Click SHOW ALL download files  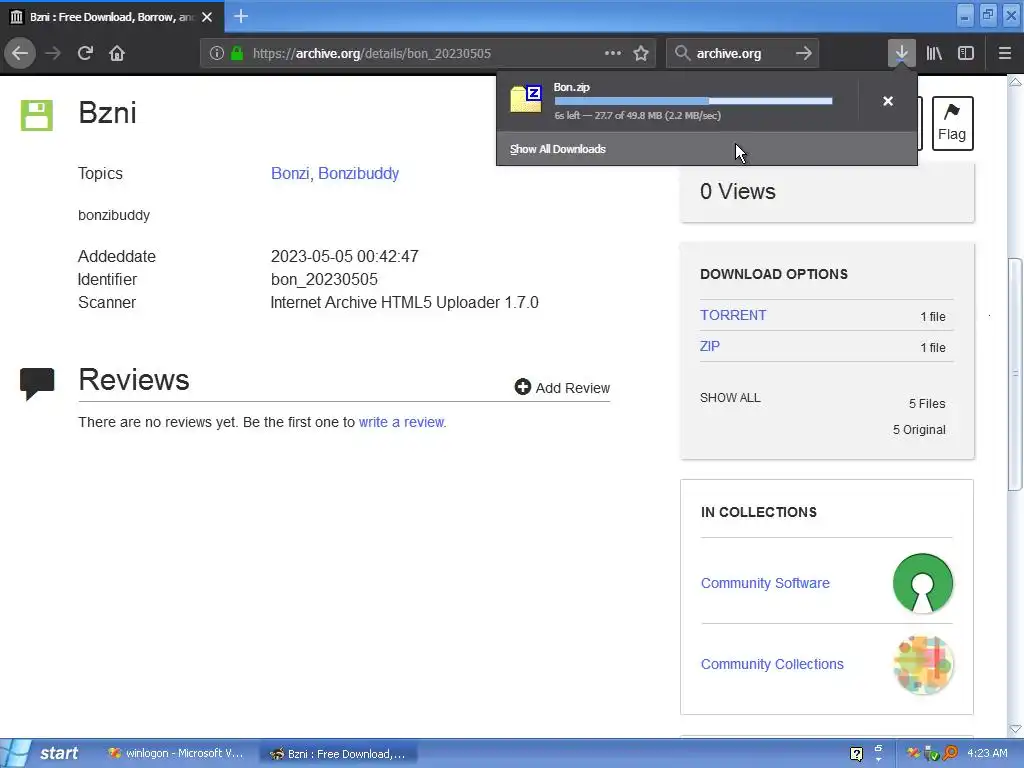pyautogui.click(x=730, y=398)
